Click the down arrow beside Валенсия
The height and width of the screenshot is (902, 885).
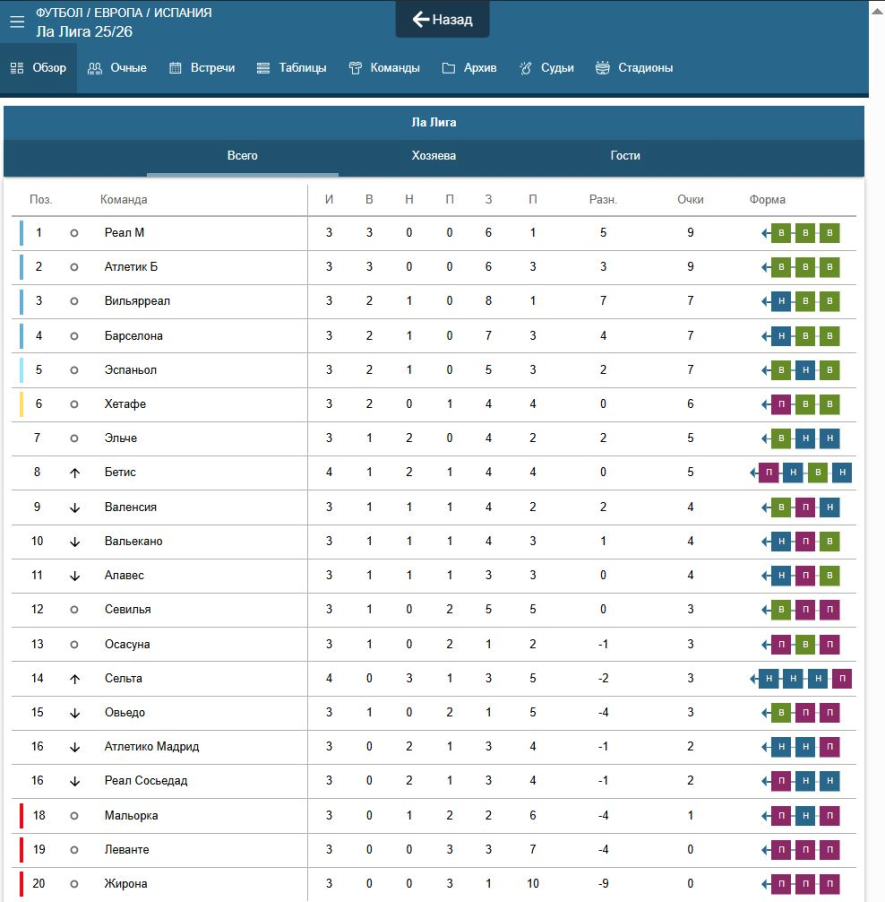(74, 507)
